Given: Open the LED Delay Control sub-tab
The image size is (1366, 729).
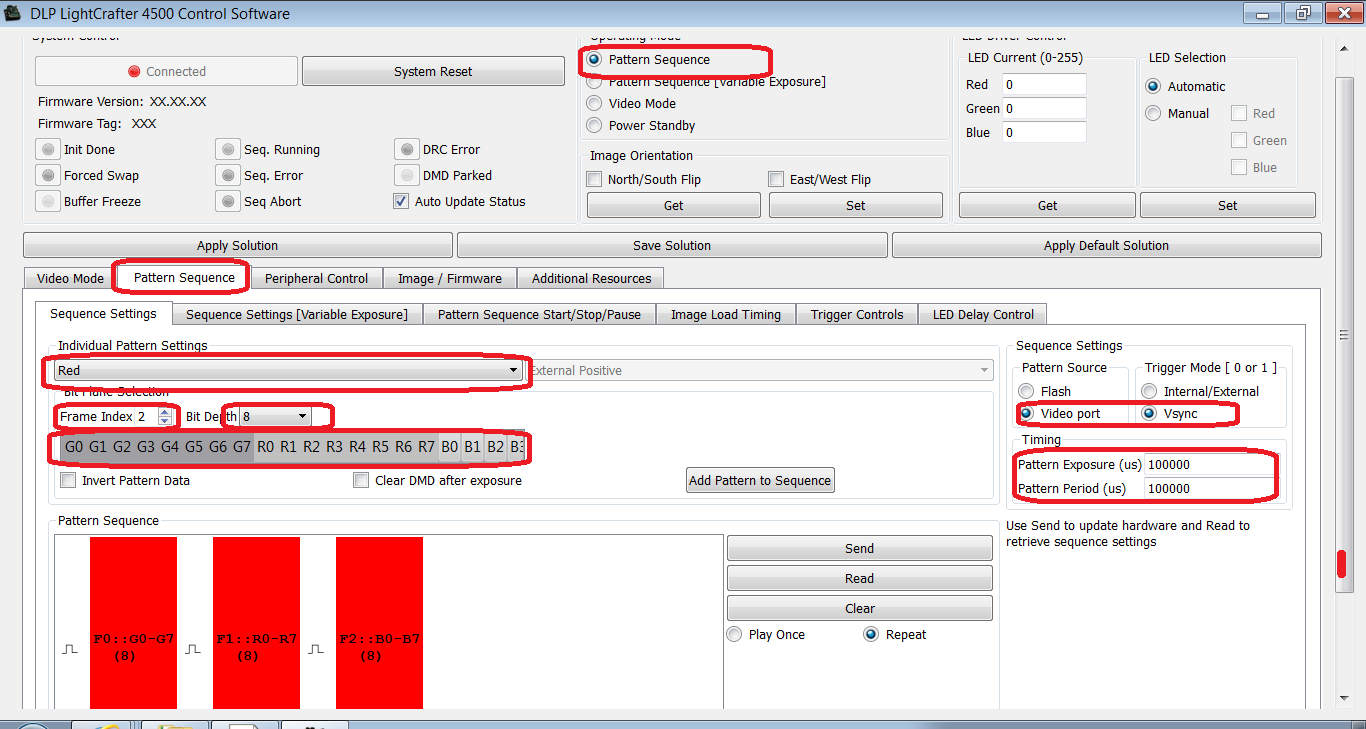Looking at the screenshot, I should tap(983, 315).
